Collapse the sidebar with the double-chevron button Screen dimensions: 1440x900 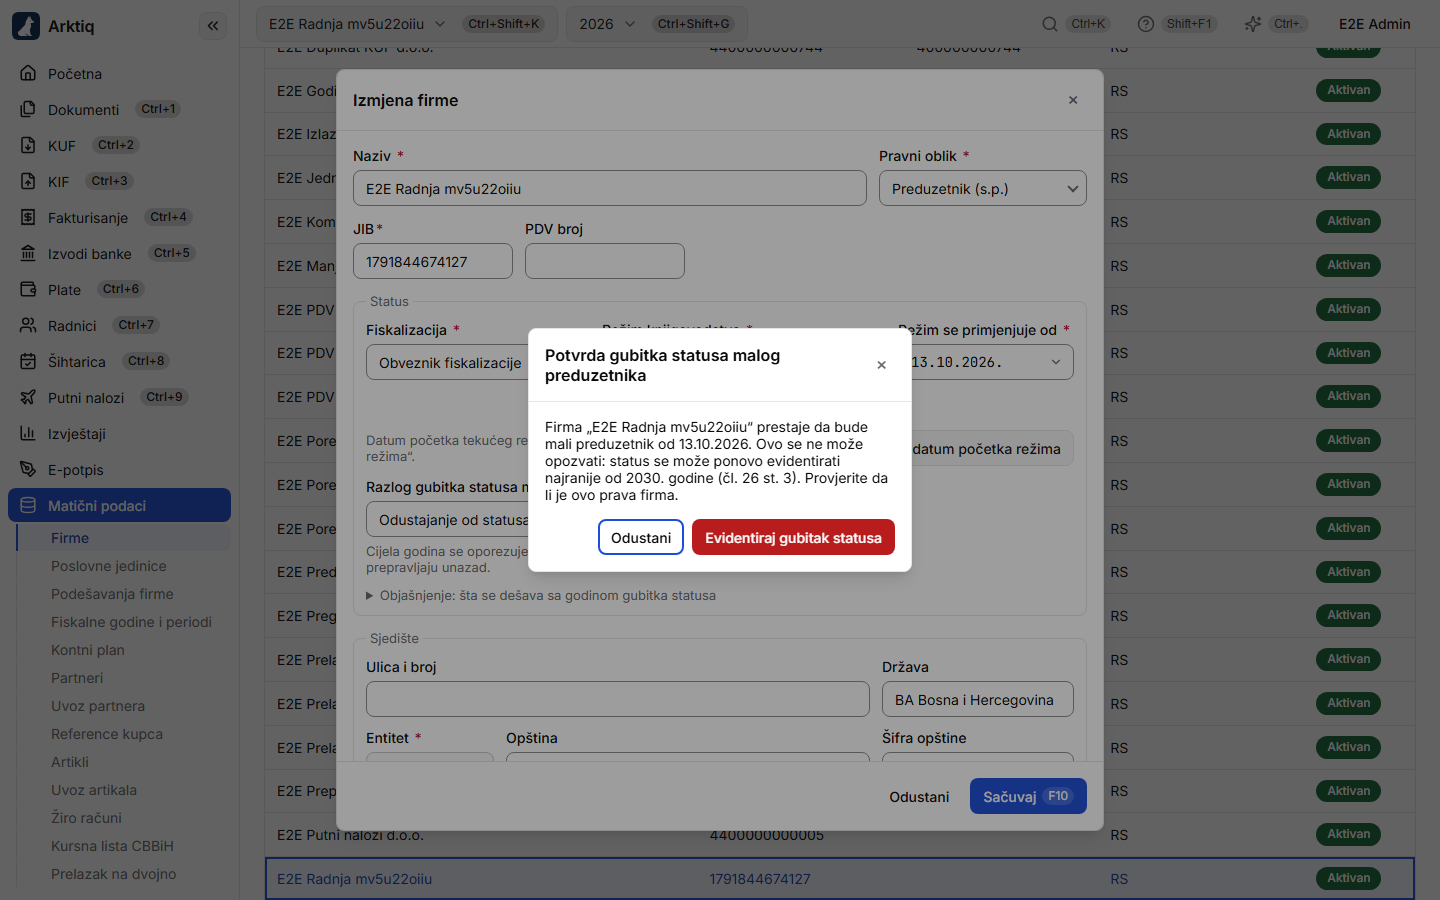pos(213,26)
